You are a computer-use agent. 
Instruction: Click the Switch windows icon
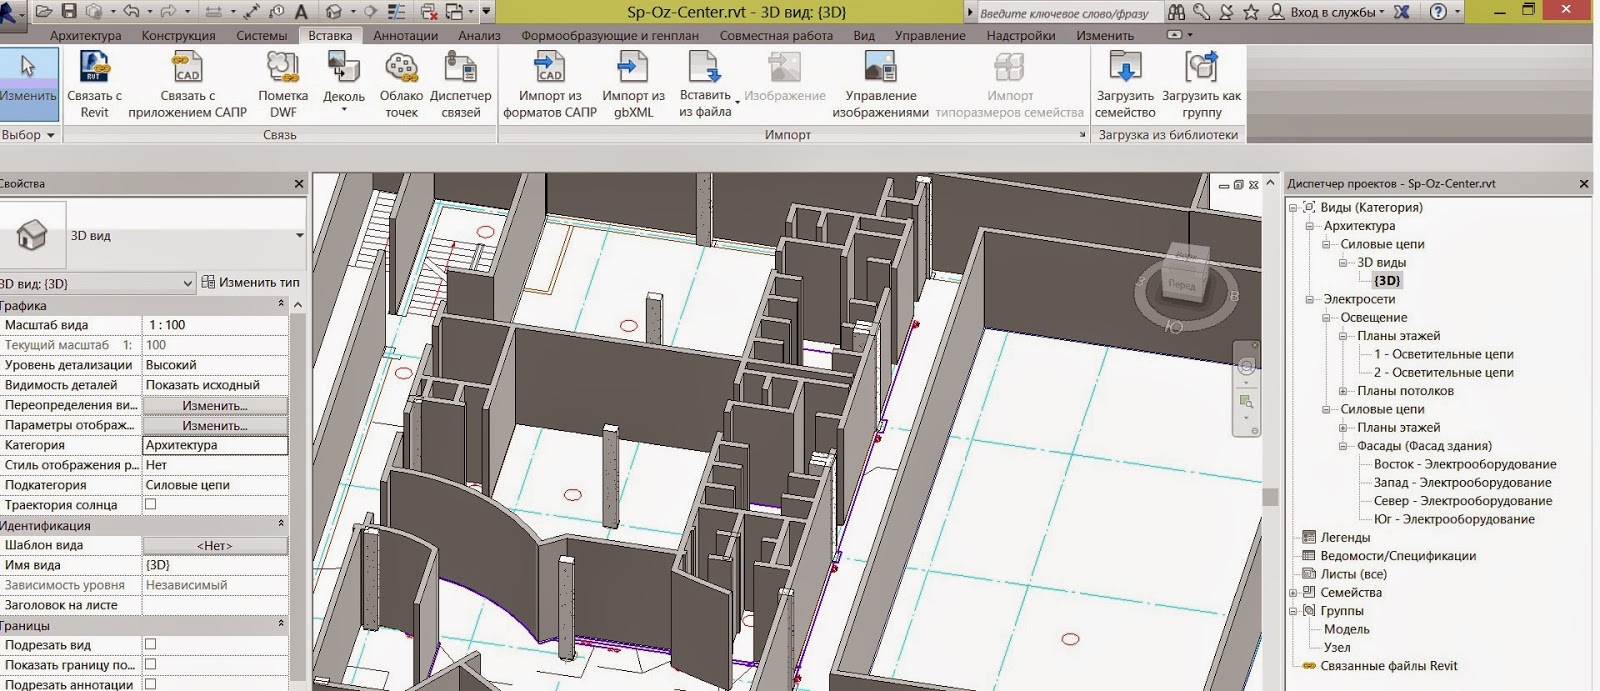click(455, 12)
